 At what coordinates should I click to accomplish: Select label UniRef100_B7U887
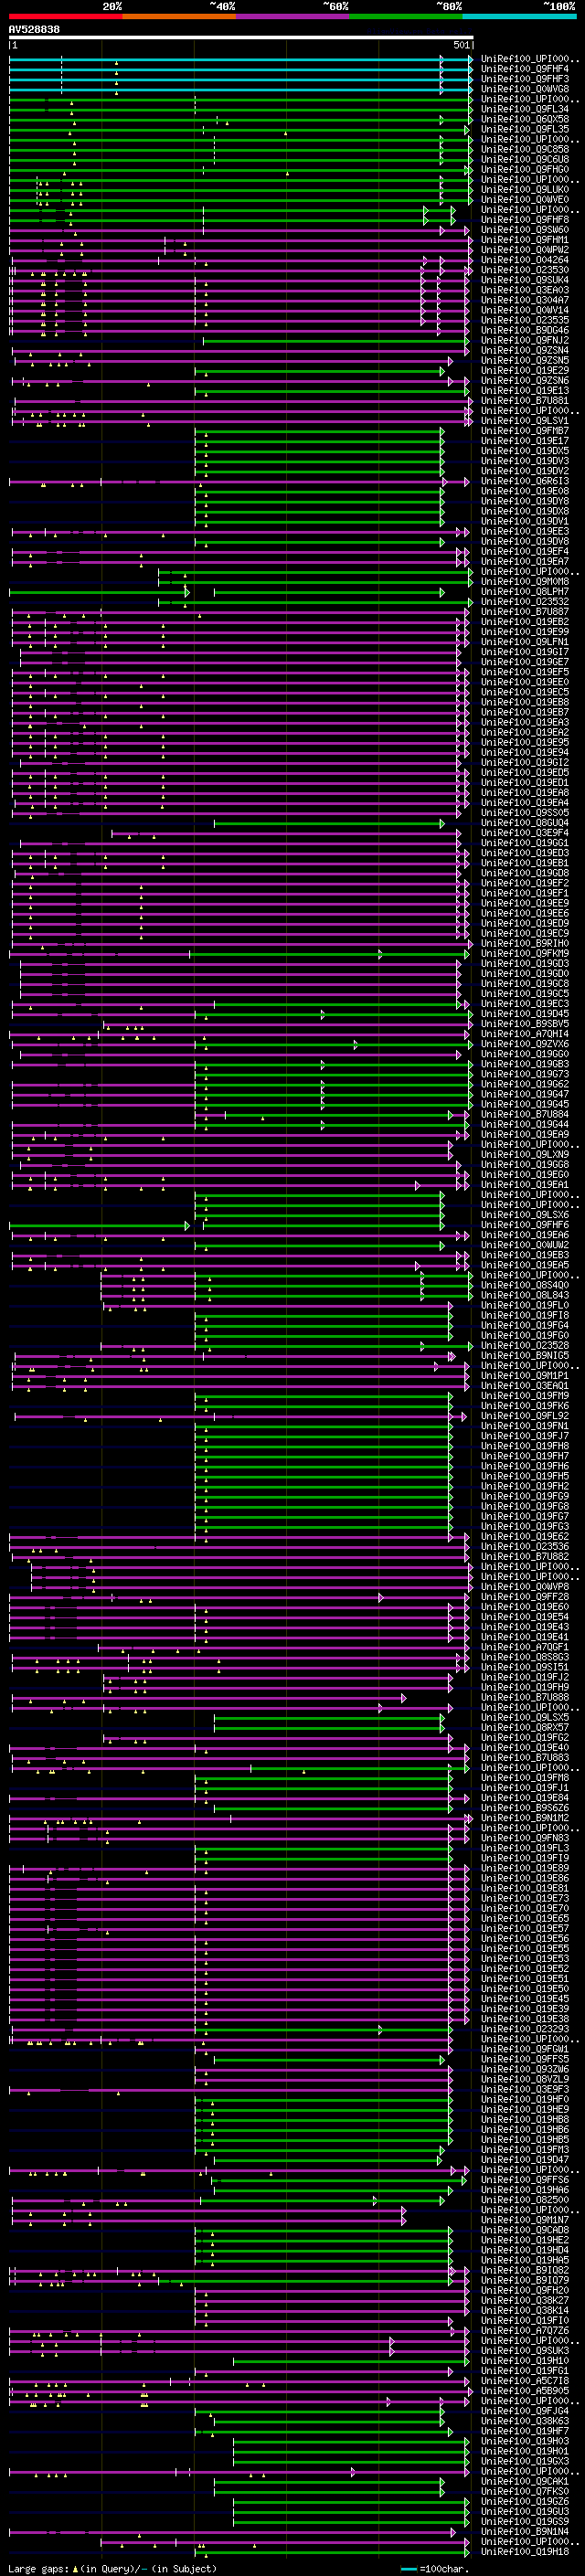click(525, 612)
